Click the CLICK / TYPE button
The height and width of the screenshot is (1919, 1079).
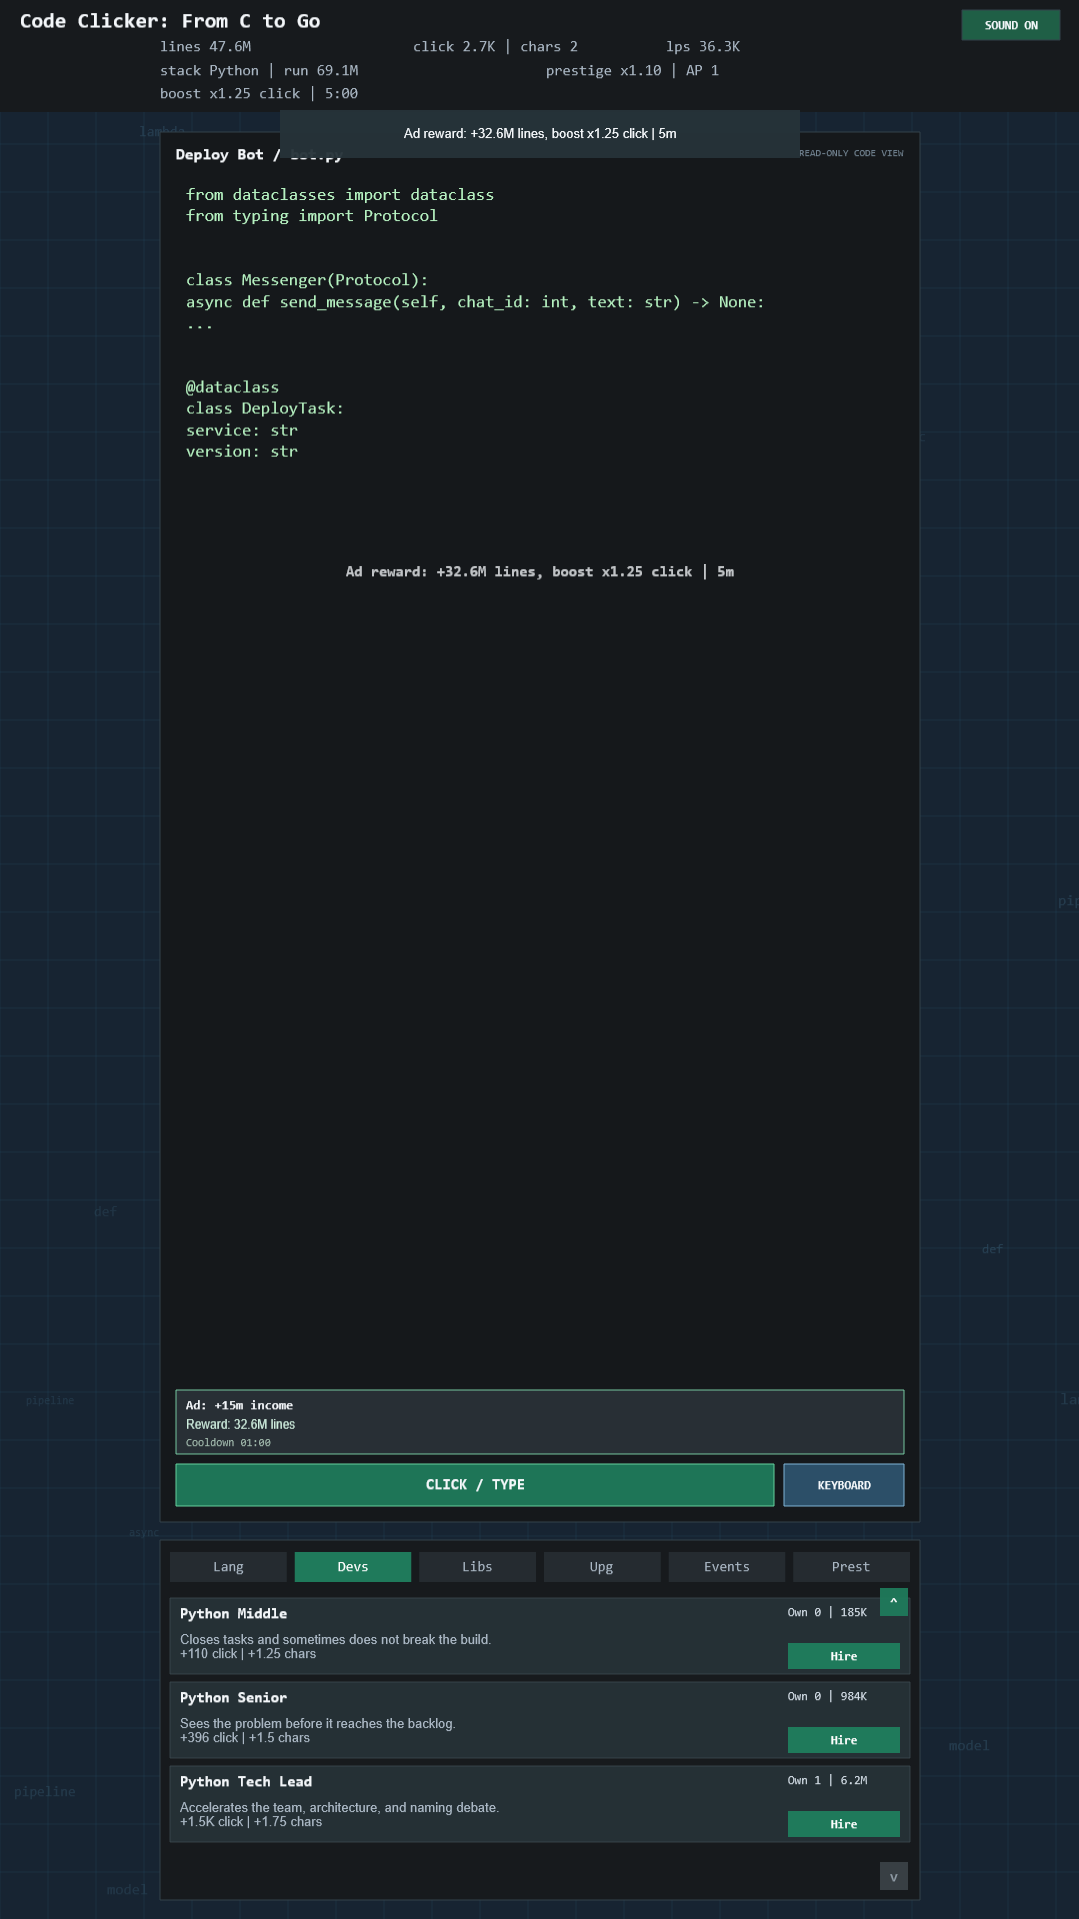(x=475, y=1485)
